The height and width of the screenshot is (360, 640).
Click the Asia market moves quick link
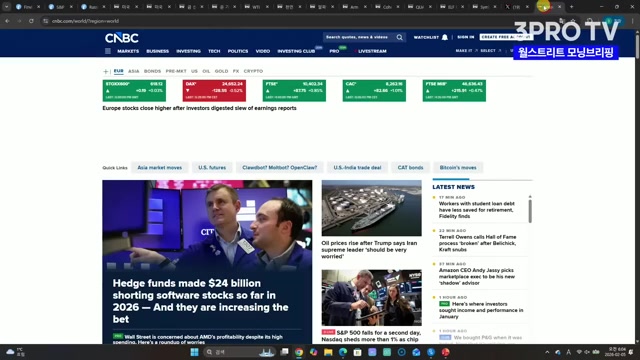tap(160, 168)
